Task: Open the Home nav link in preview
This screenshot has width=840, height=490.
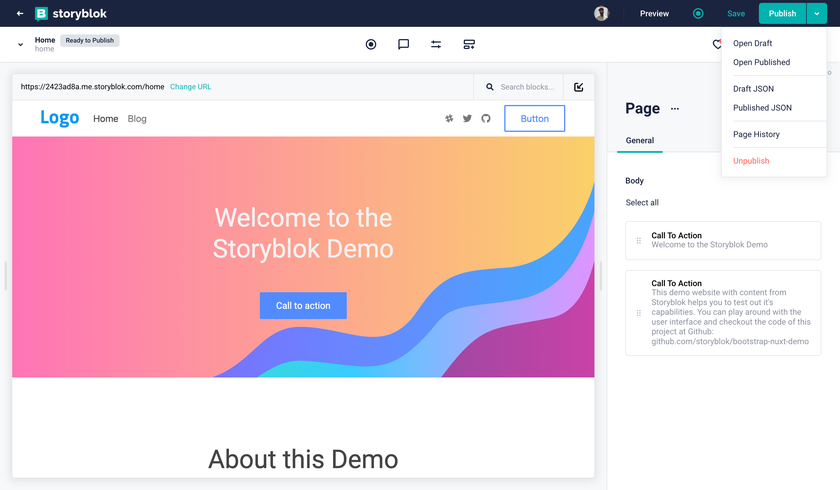Action: (x=106, y=119)
